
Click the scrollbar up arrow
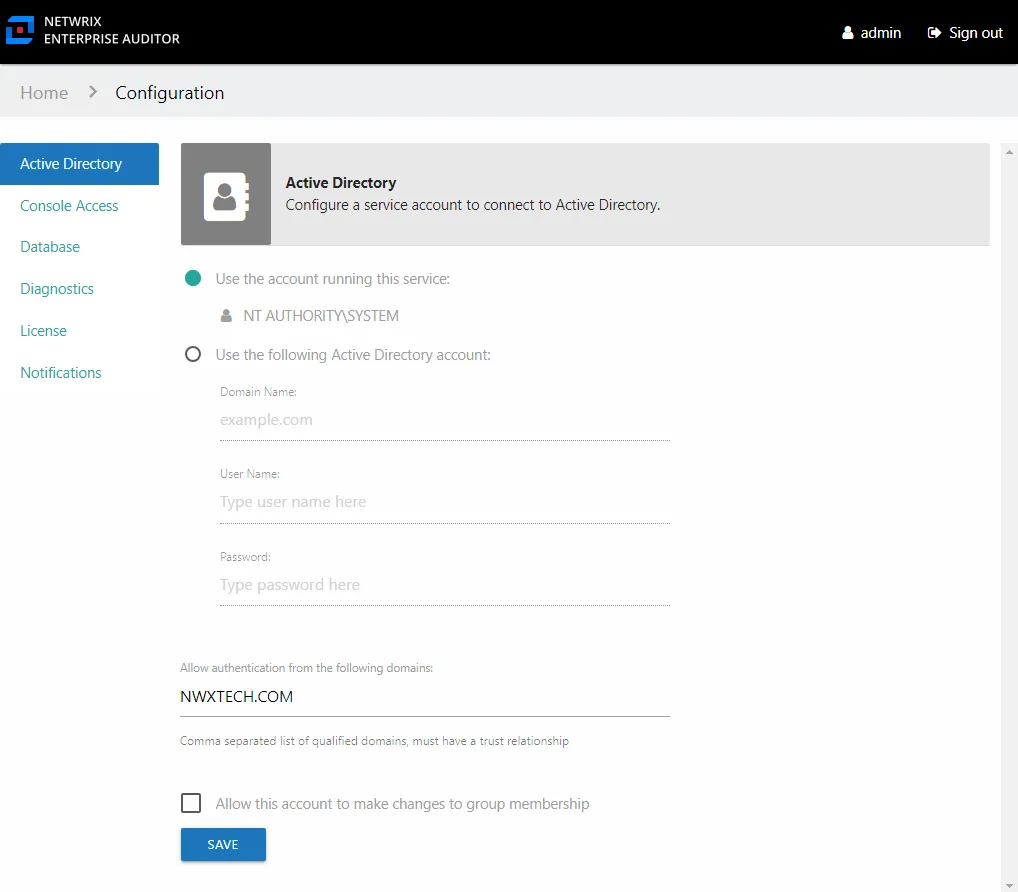click(x=1009, y=152)
